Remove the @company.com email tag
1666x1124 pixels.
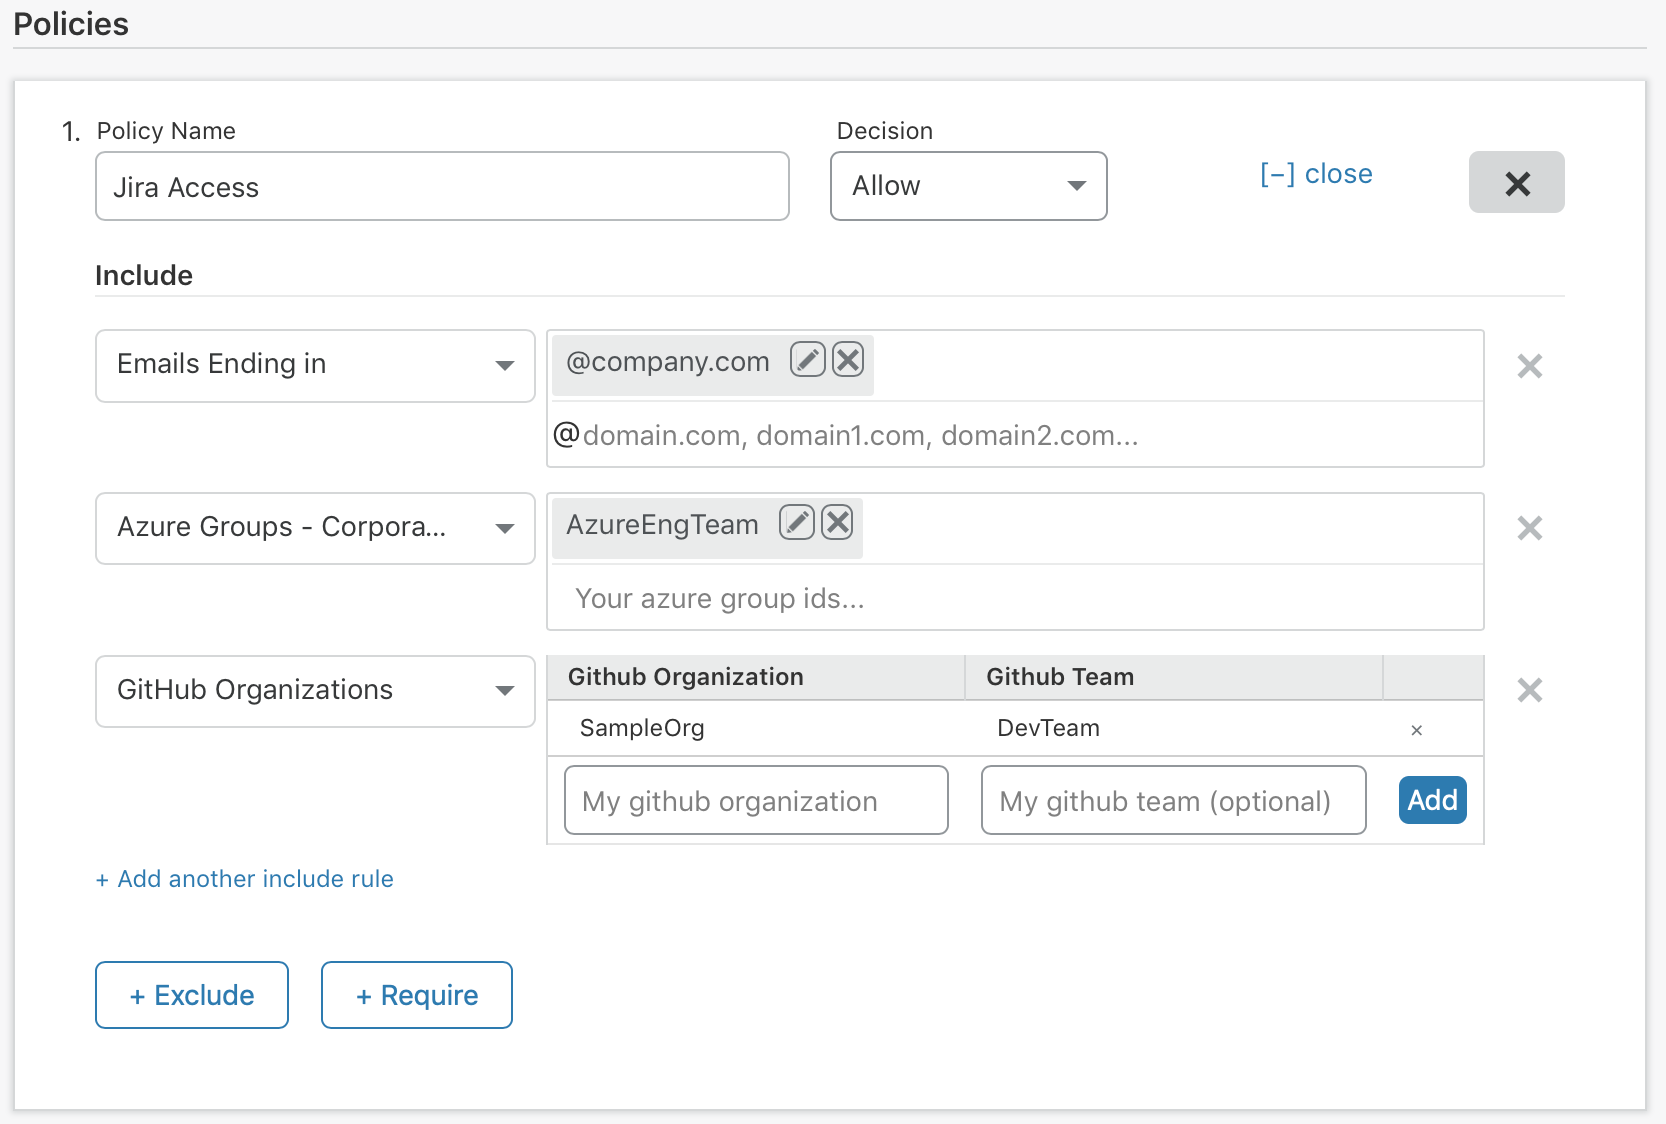point(848,359)
